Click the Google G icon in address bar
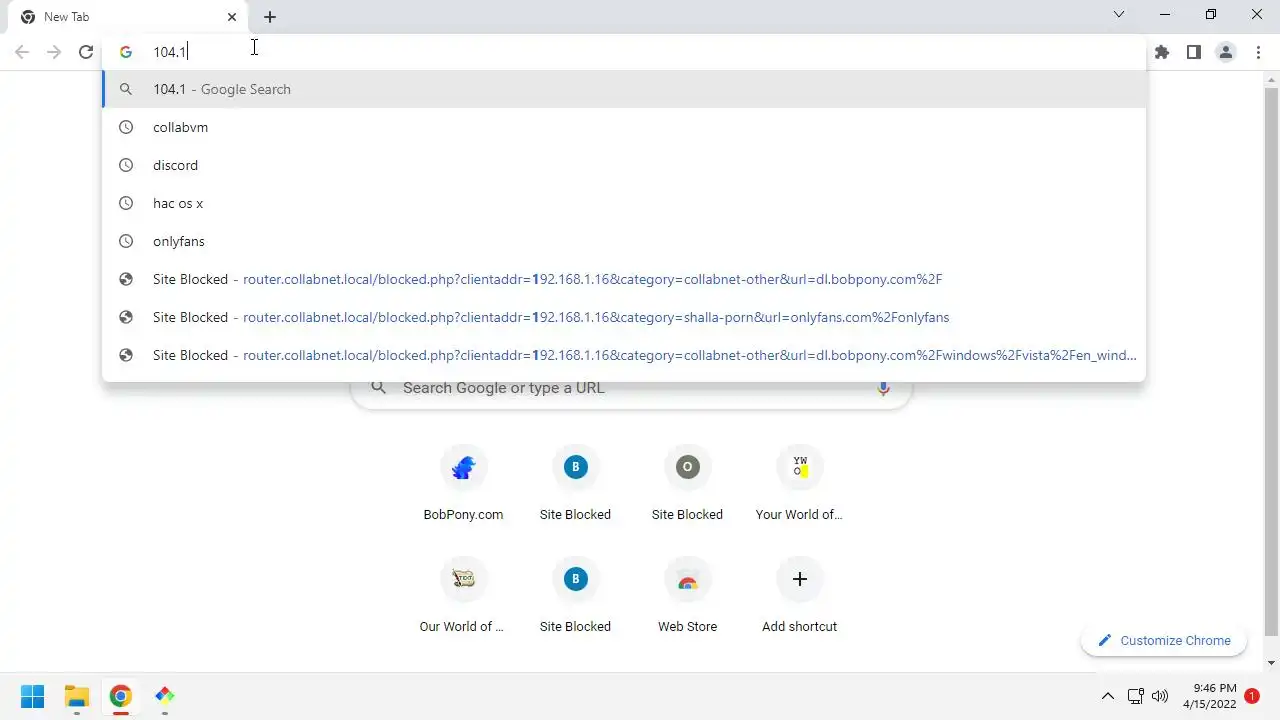Screen dimensions: 1280x720 pos(126,52)
